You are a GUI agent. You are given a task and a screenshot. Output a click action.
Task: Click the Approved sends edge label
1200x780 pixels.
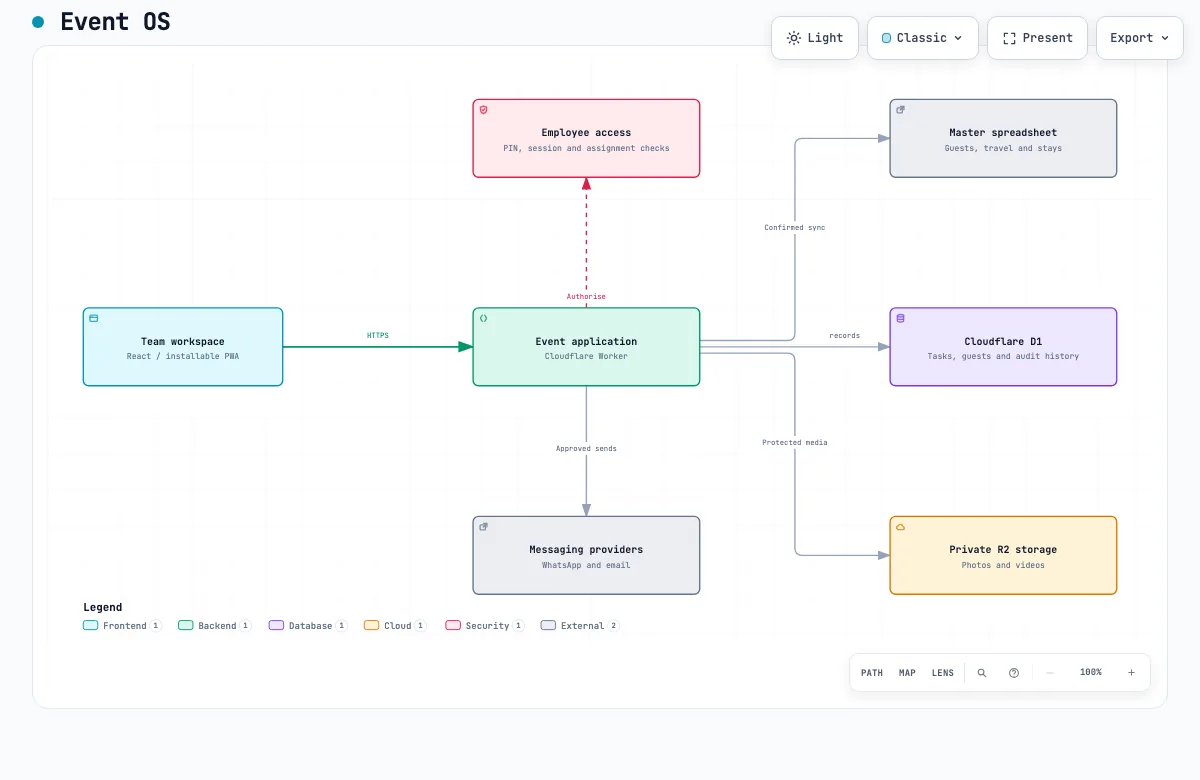coord(586,449)
